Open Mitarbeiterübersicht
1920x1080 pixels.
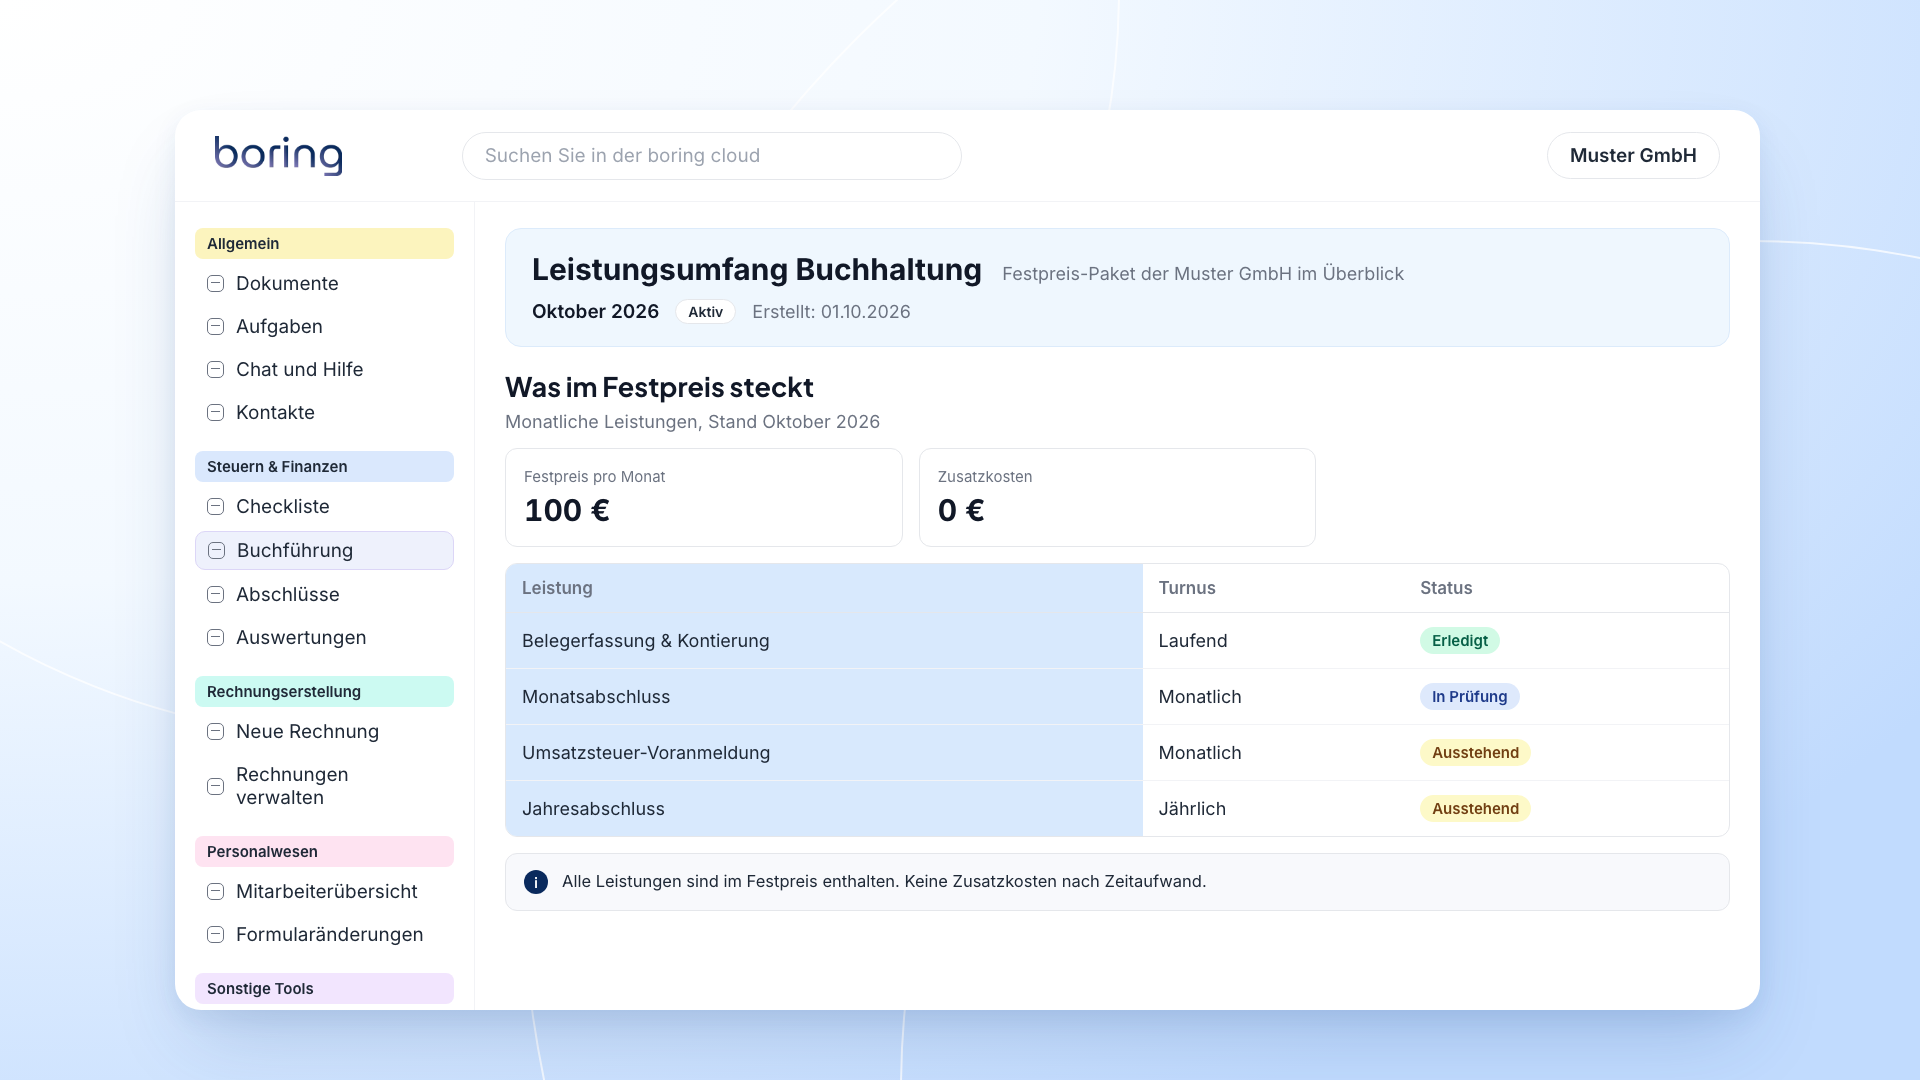point(324,892)
